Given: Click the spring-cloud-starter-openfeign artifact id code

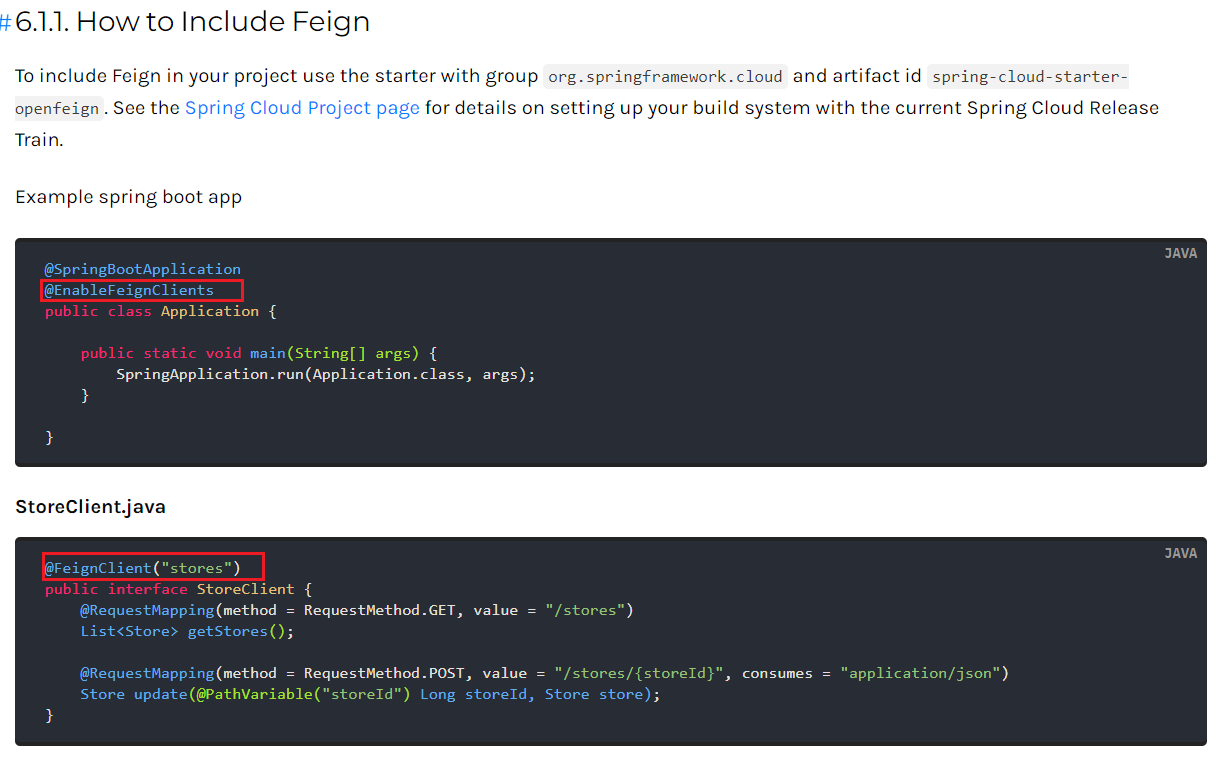Looking at the screenshot, I should pos(1029,77).
